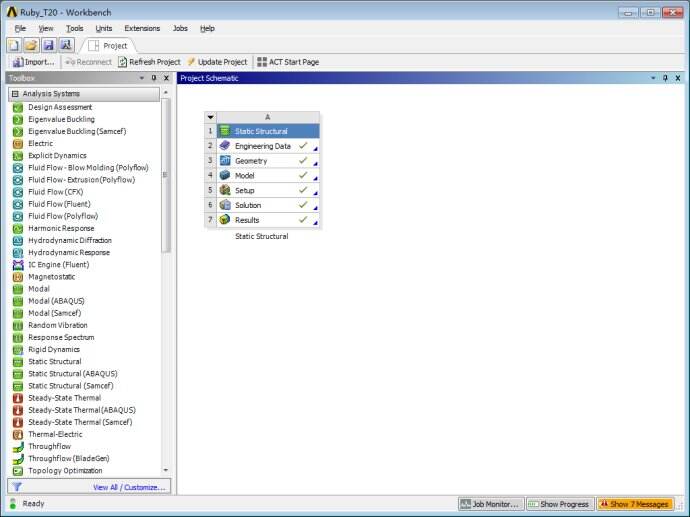
Task: Click the Results cell icon
Action: coord(225,220)
